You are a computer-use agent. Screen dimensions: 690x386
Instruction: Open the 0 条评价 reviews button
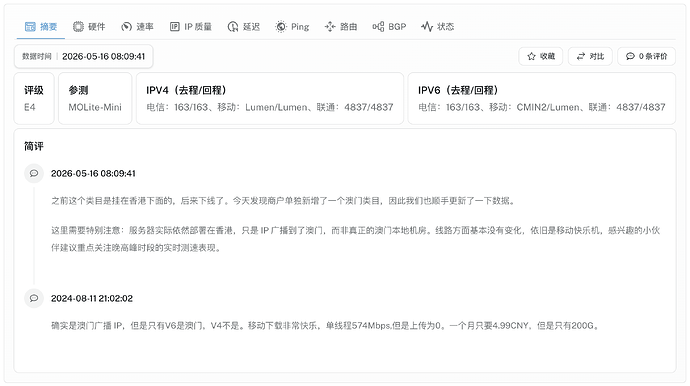pos(646,56)
